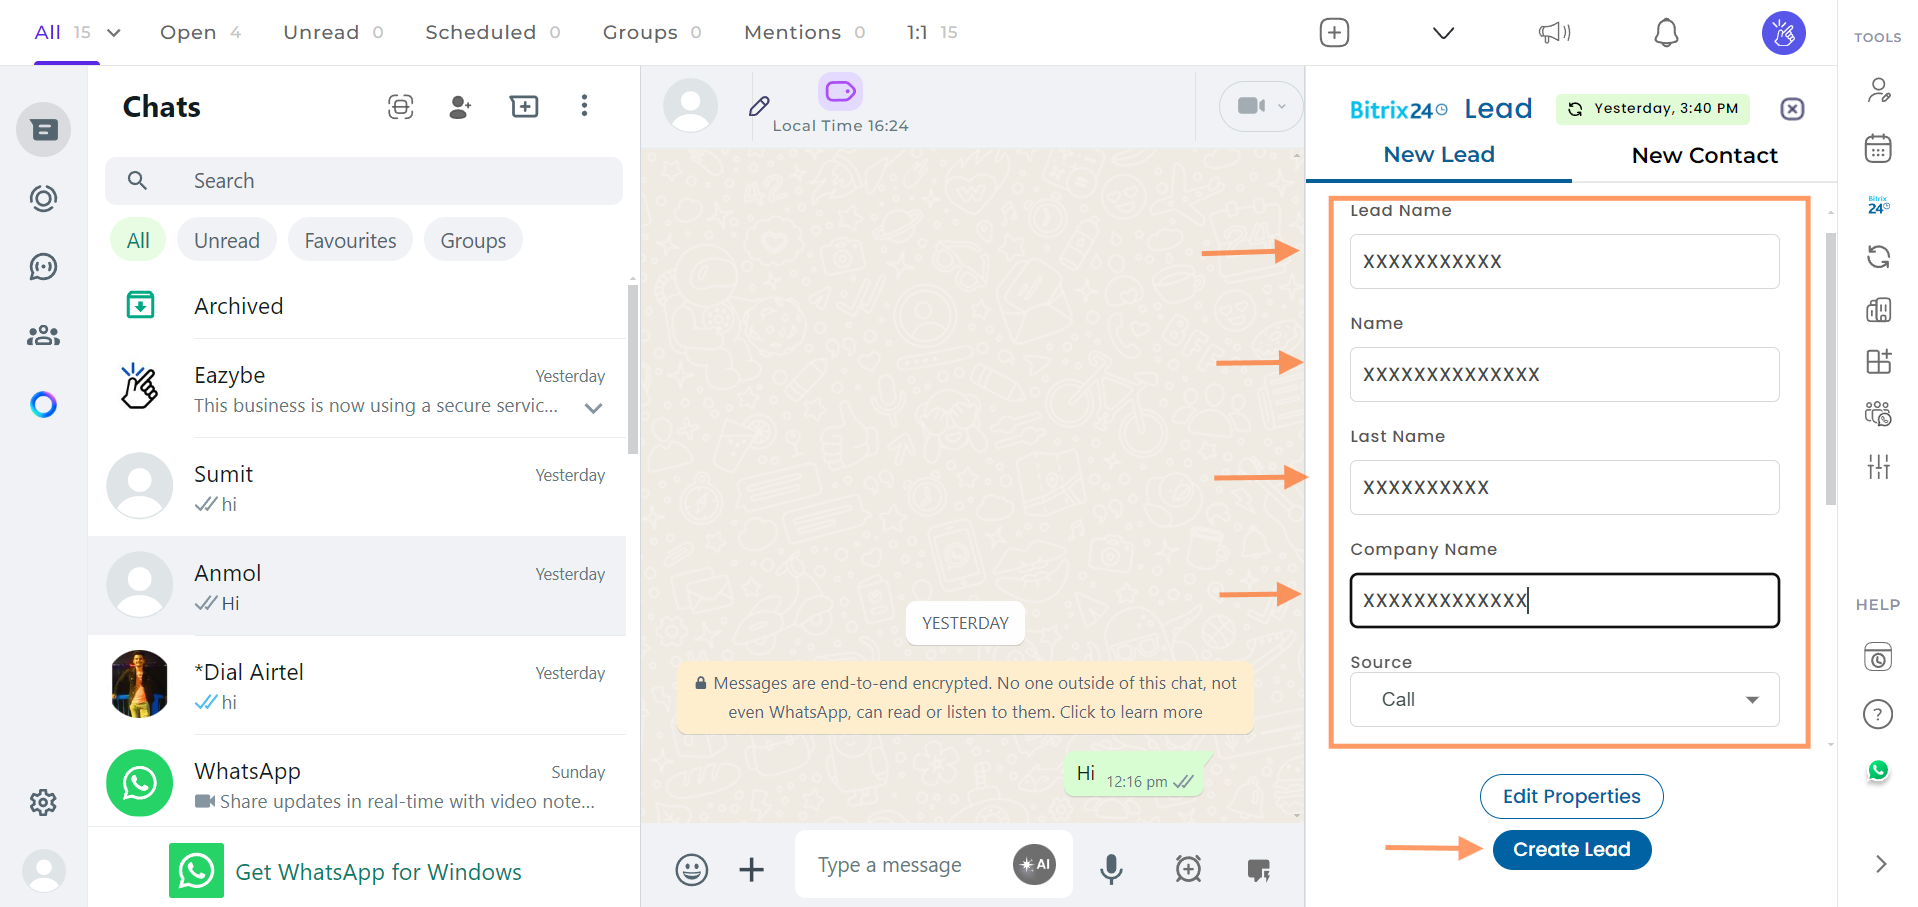Viewport: 1918px width, 907px height.
Task: Open the status ring icon in the sidebar
Action: point(43,199)
